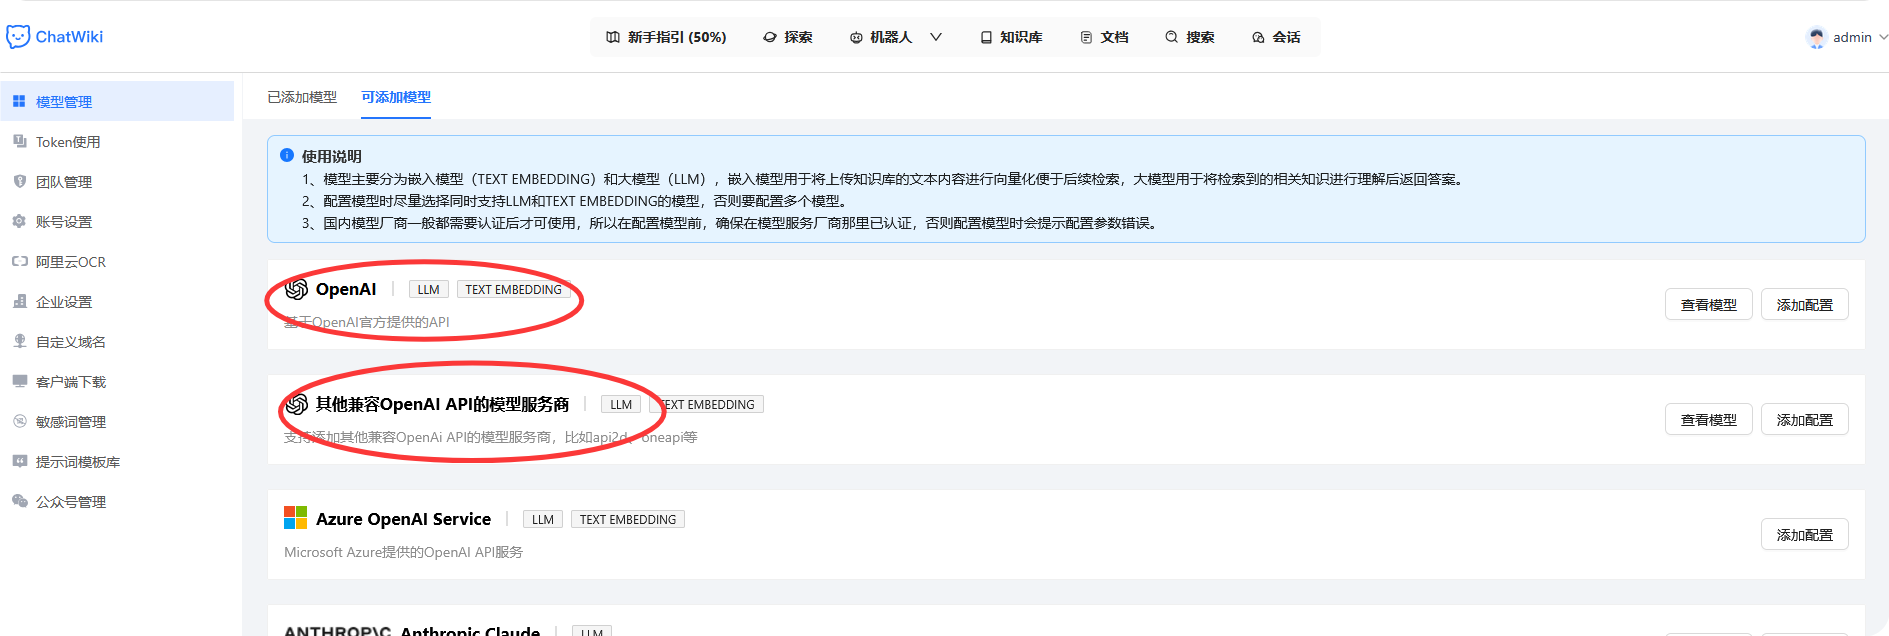The height and width of the screenshot is (636, 1889).
Task: Click the 机器人 robot icon
Action: (856, 37)
